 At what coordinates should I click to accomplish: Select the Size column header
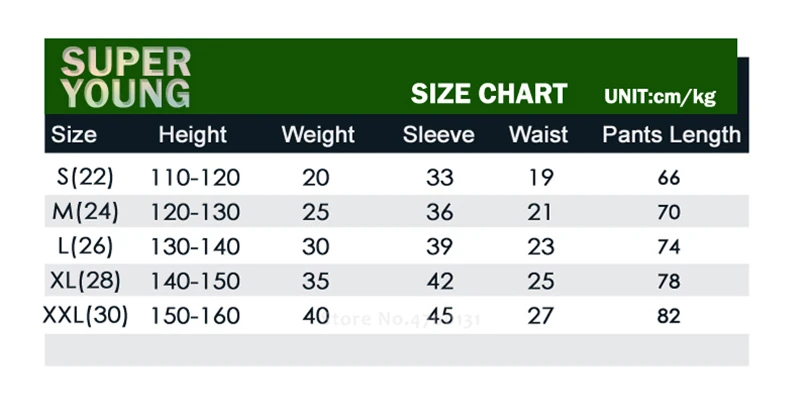tap(74, 135)
